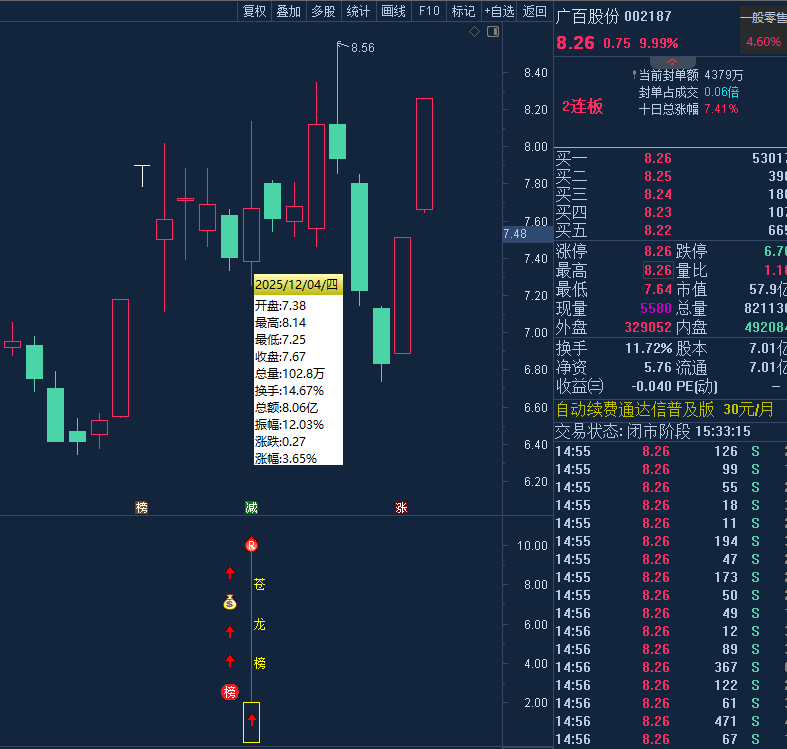This screenshot has height=749, width=787.
Task: Click the red R marker icon
Action: coord(251,545)
